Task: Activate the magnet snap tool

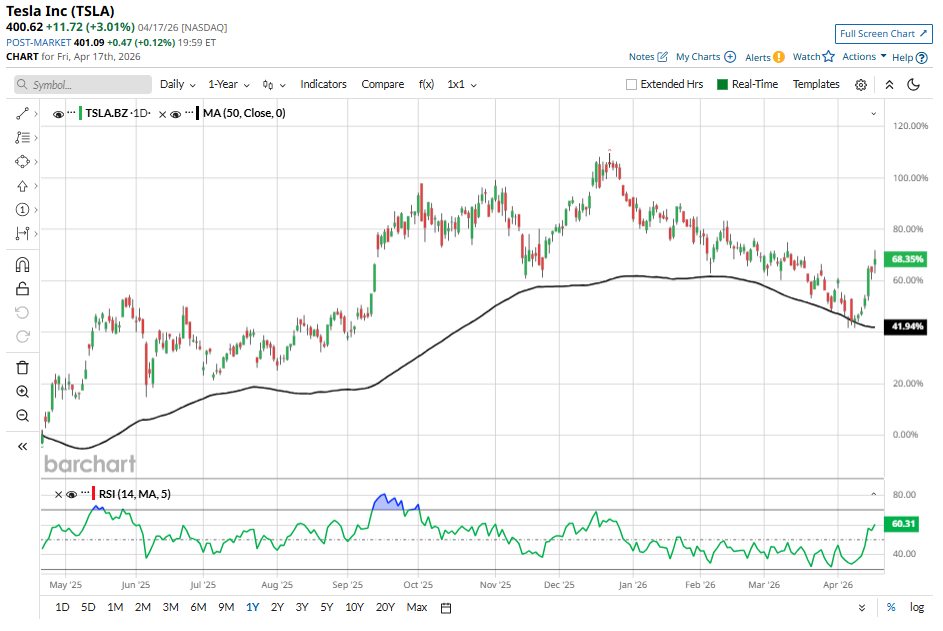Action: (22, 265)
